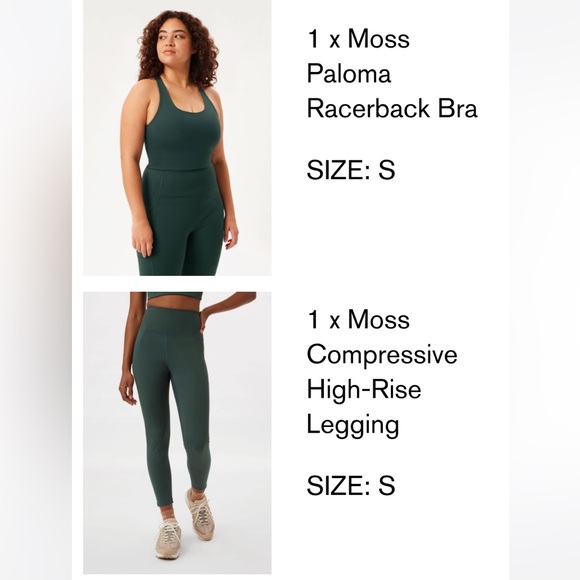
Task: Click the beige sneakers in legging photo
Action: 185,523
